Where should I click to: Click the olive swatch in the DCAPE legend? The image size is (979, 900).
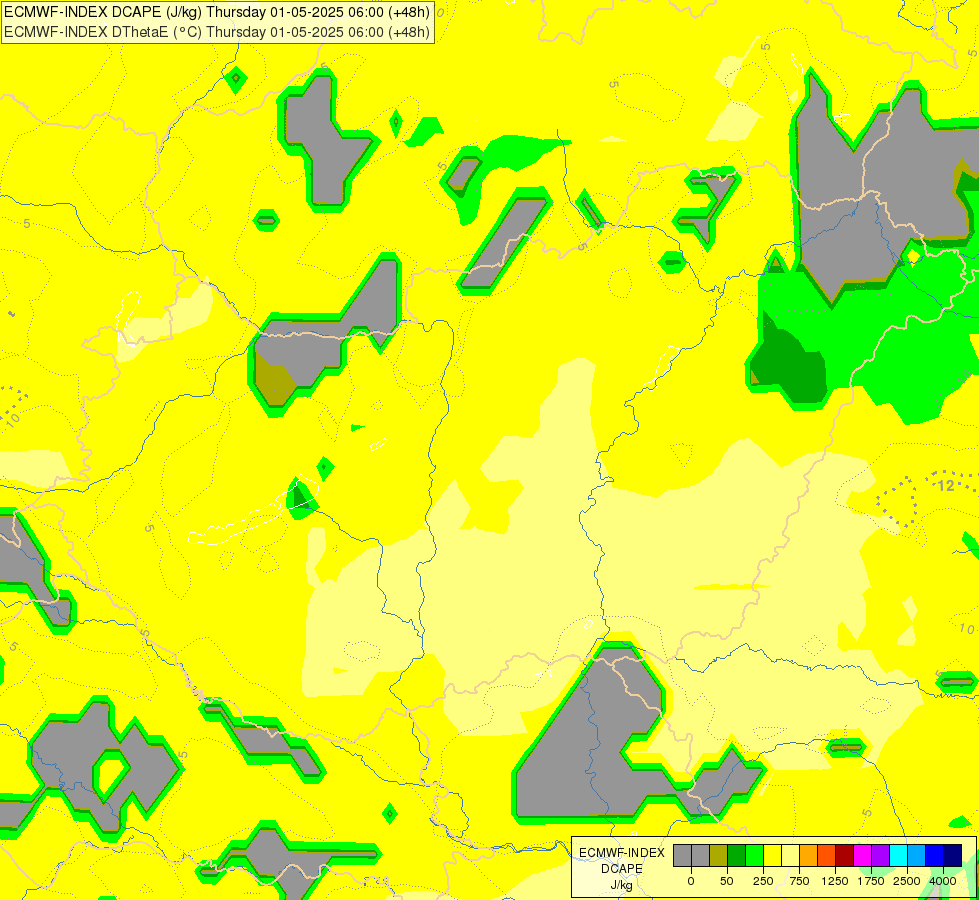point(719,856)
